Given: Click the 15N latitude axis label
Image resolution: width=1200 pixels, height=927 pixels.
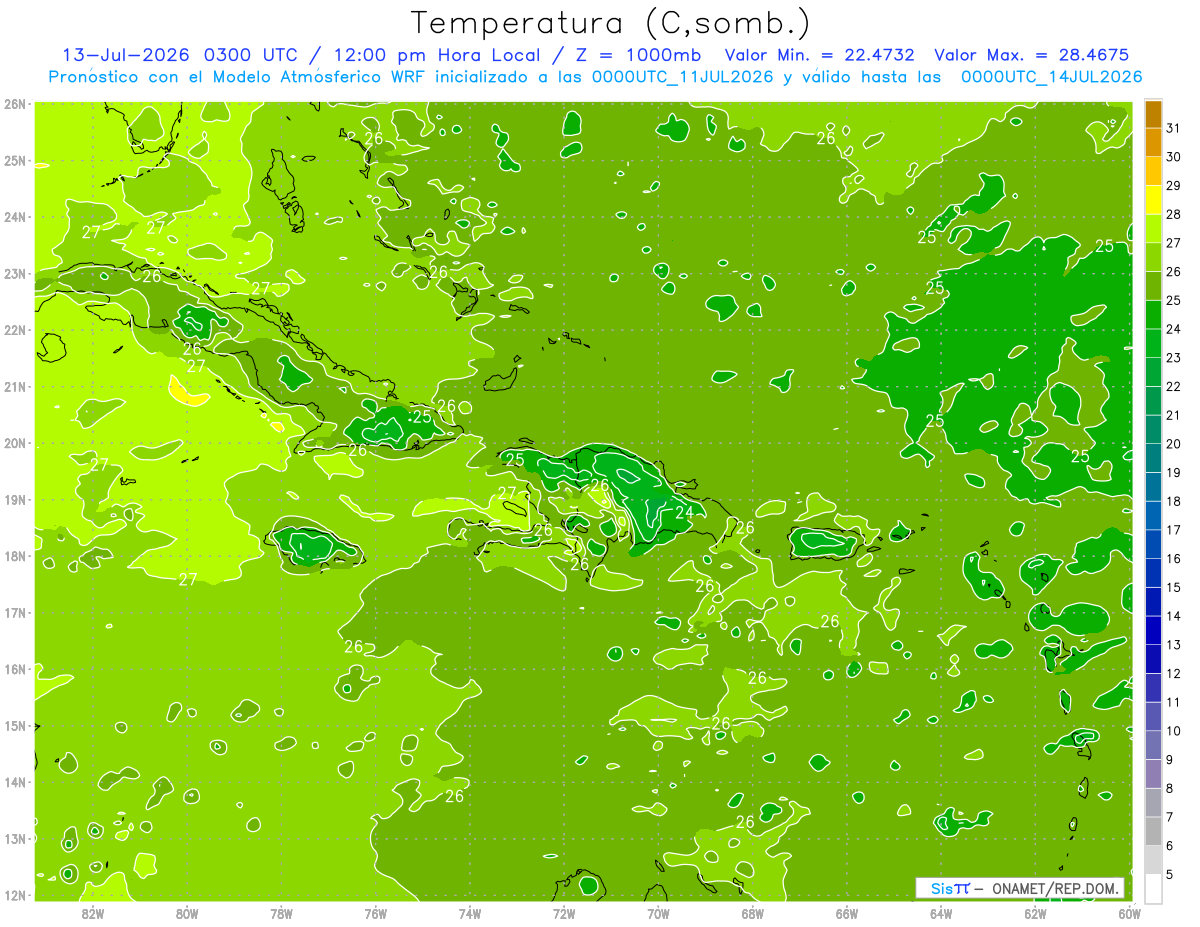Looking at the screenshot, I should click(14, 726).
